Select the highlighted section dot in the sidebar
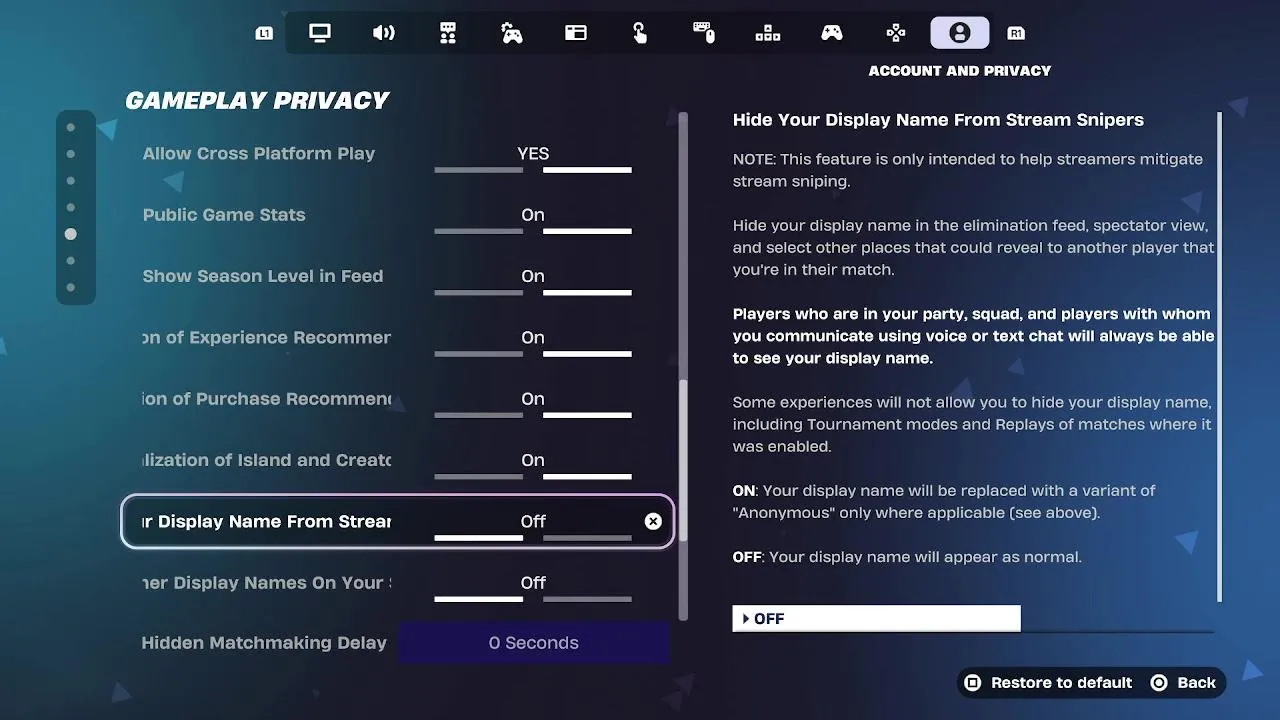Screen dimensions: 1280x720 click(70, 234)
